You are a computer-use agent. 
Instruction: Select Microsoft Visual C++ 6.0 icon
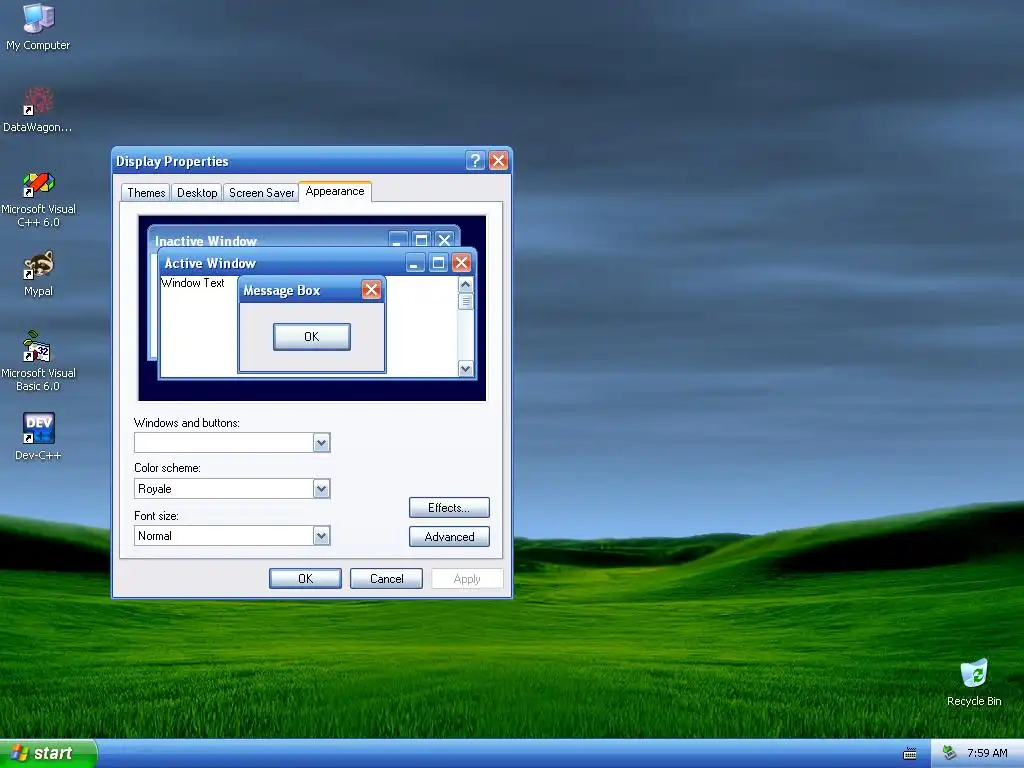pyautogui.click(x=38, y=199)
